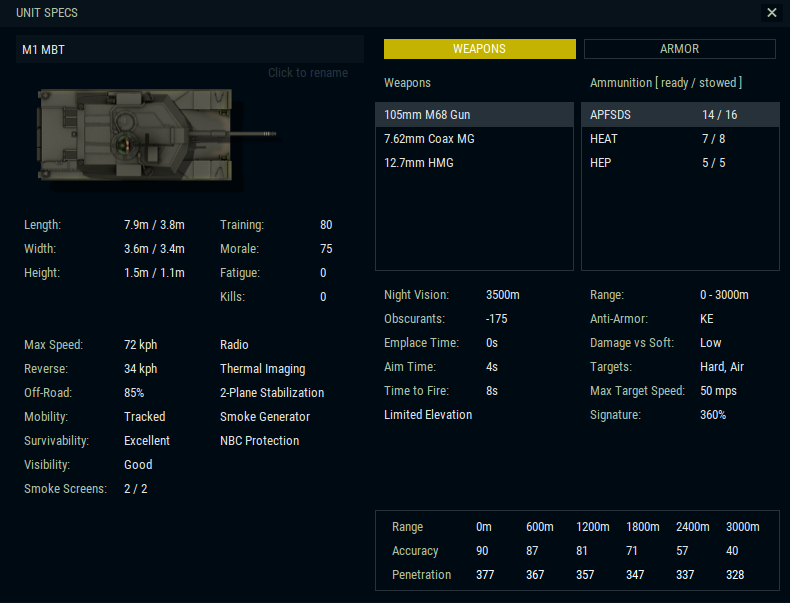The image size is (790, 603).
Task: Click the Off-Road value 85%
Action: [134, 393]
